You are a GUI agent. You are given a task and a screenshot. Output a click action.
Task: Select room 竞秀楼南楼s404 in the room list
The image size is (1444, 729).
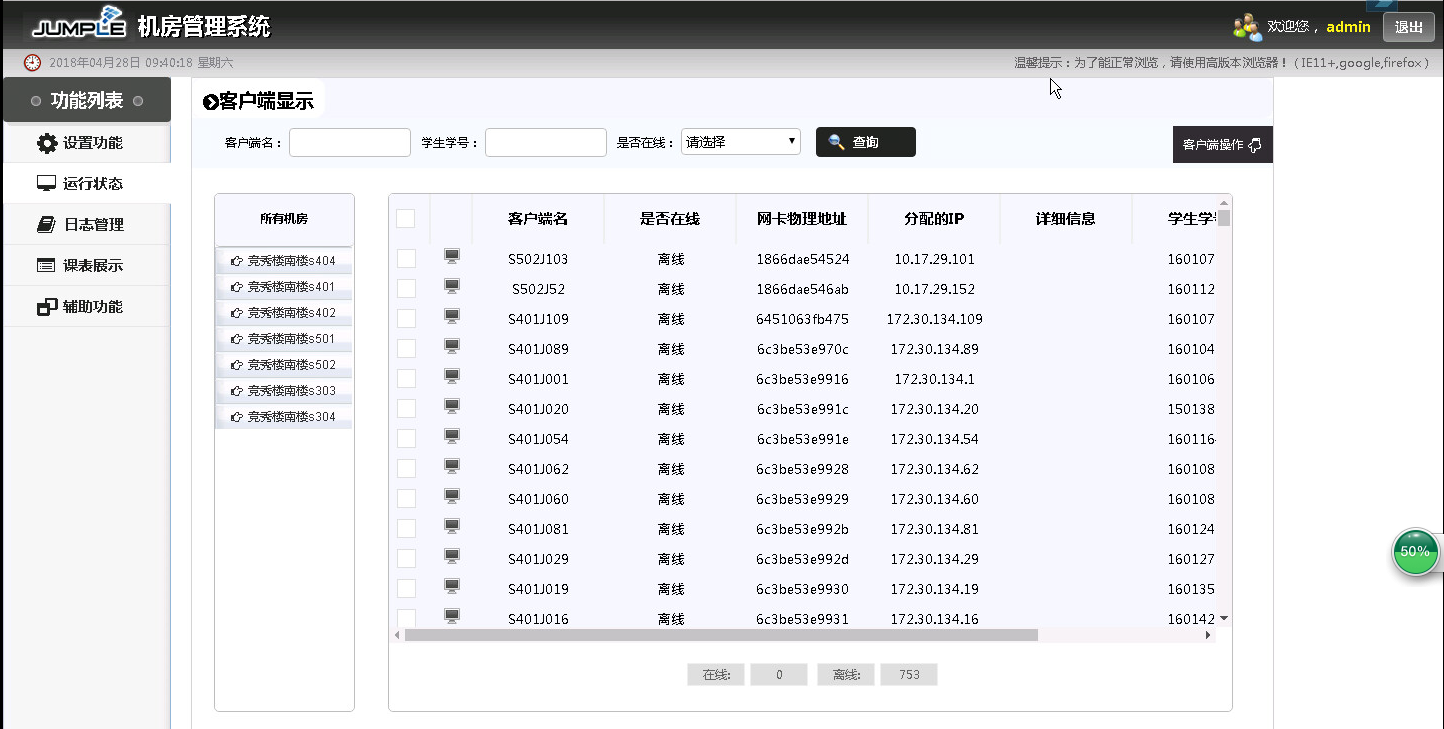284,261
